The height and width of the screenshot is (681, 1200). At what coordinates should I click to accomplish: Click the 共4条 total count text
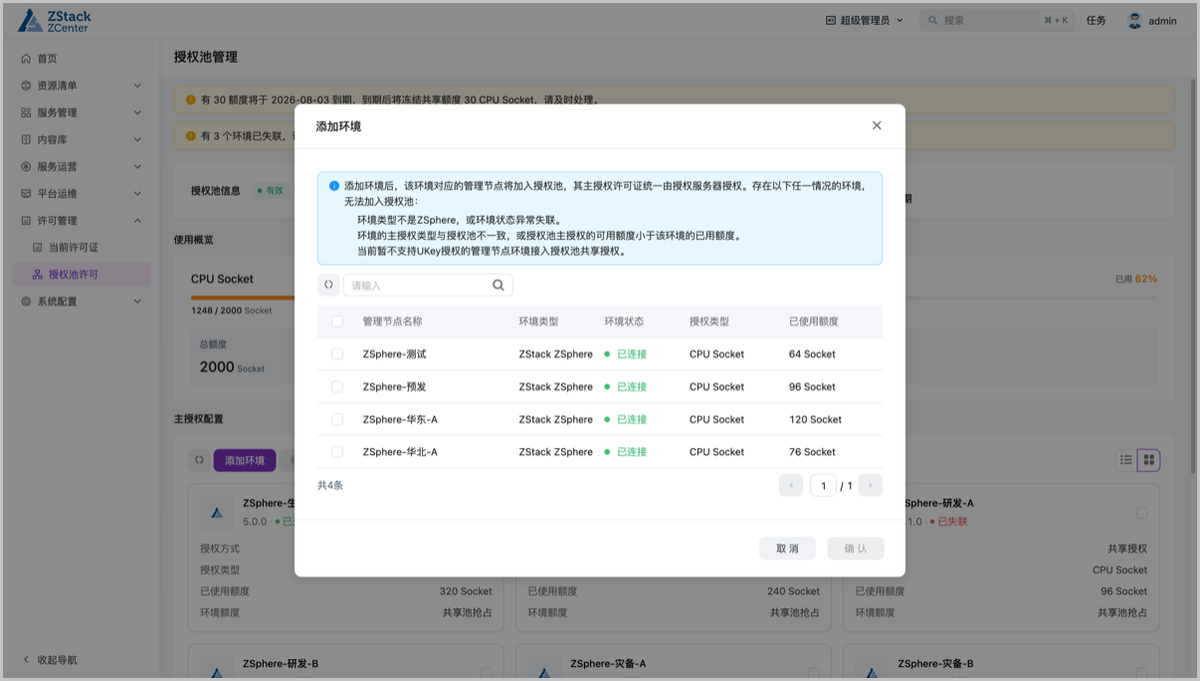click(x=330, y=485)
